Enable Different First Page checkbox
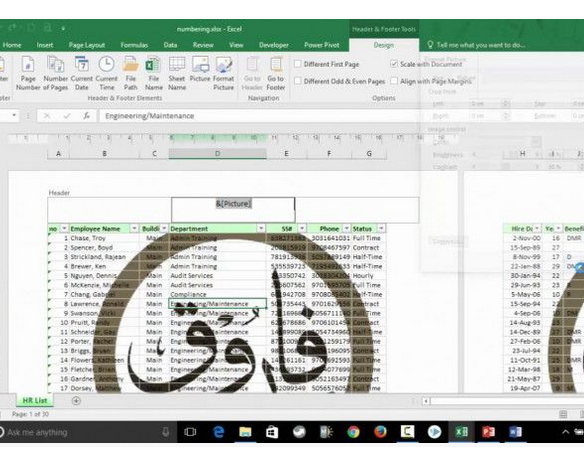 coord(298,64)
